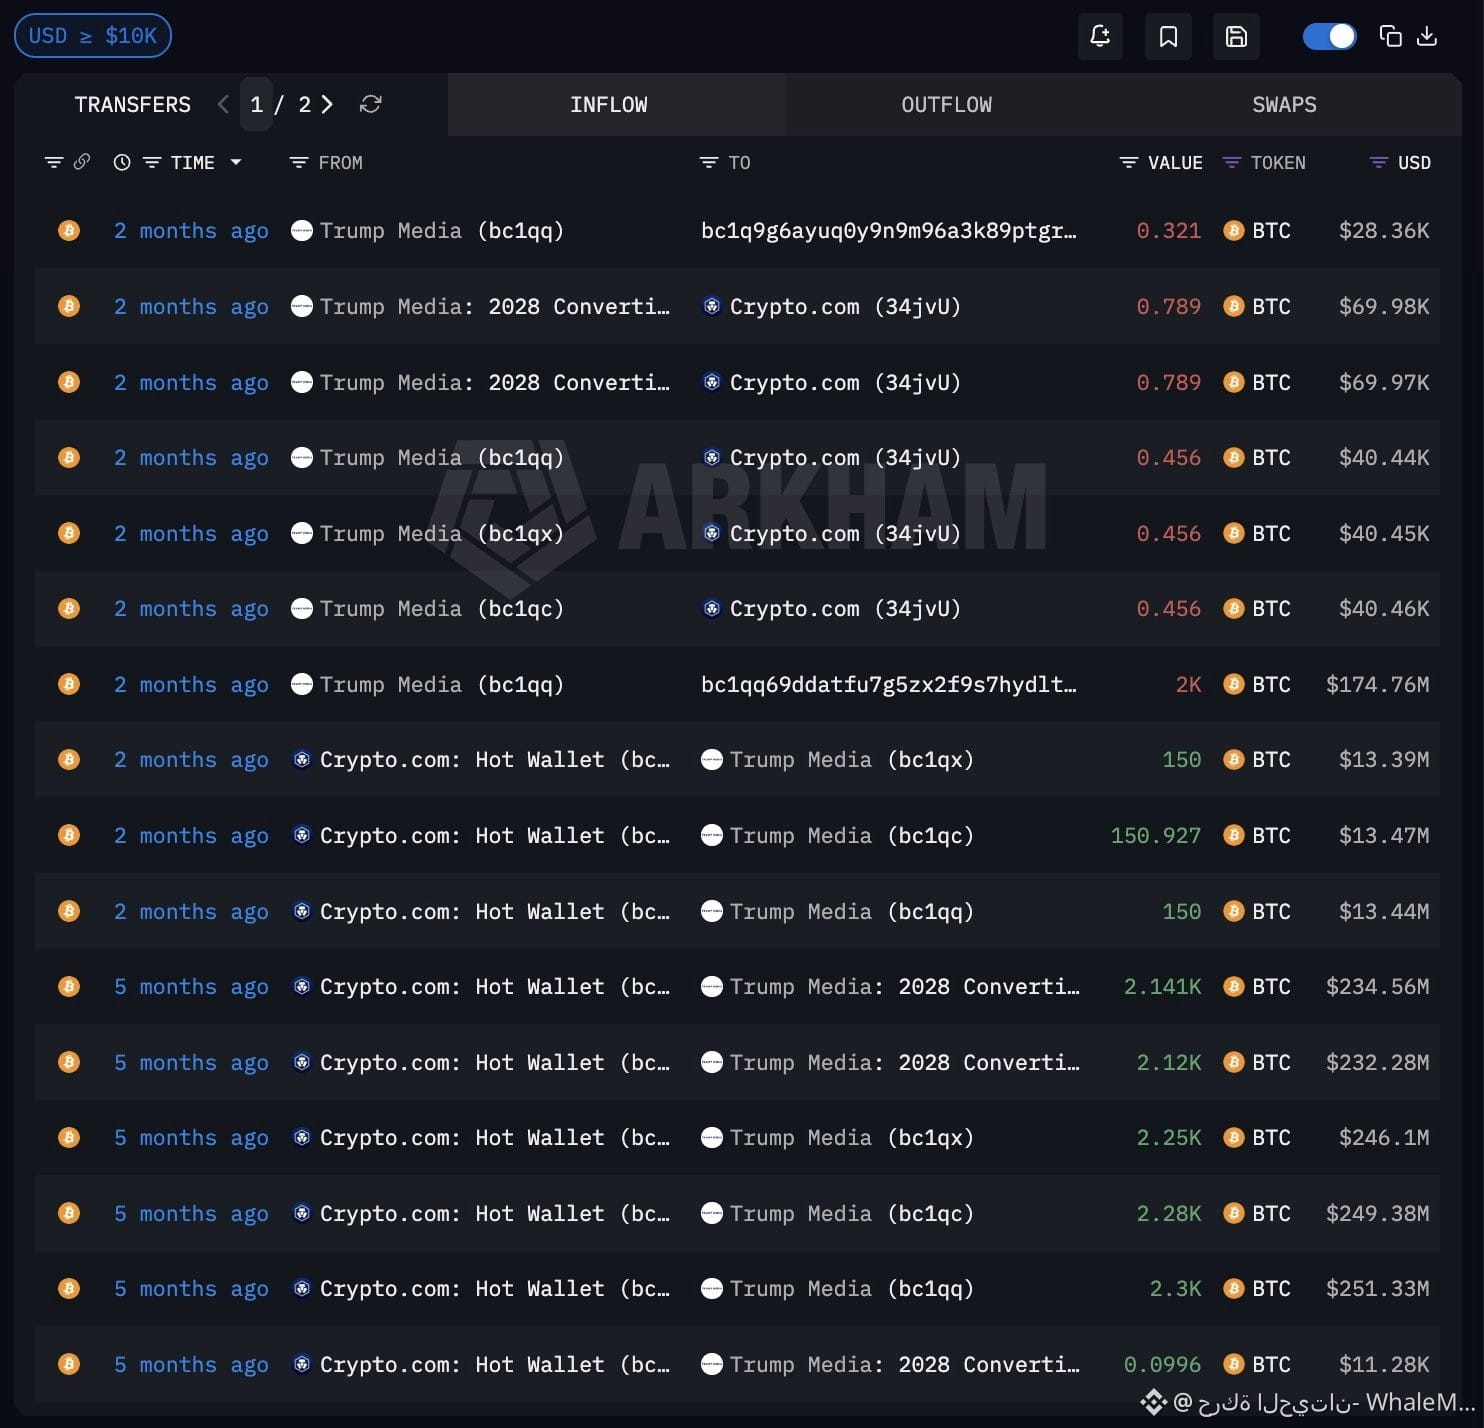1484x1428 pixels.
Task: Click the save floppy disk icon
Action: tap(1236, 37)
